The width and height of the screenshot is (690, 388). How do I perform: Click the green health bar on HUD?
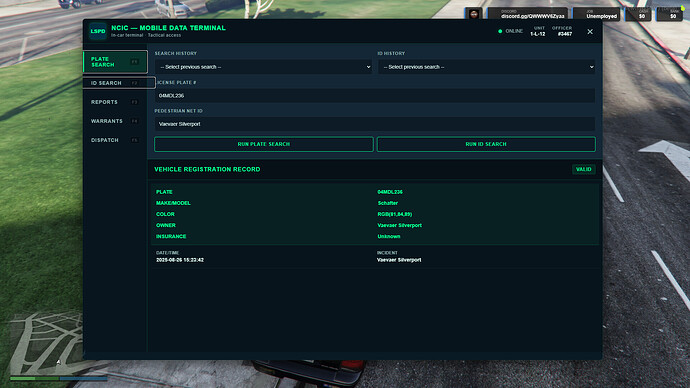[x=35, y=378]
